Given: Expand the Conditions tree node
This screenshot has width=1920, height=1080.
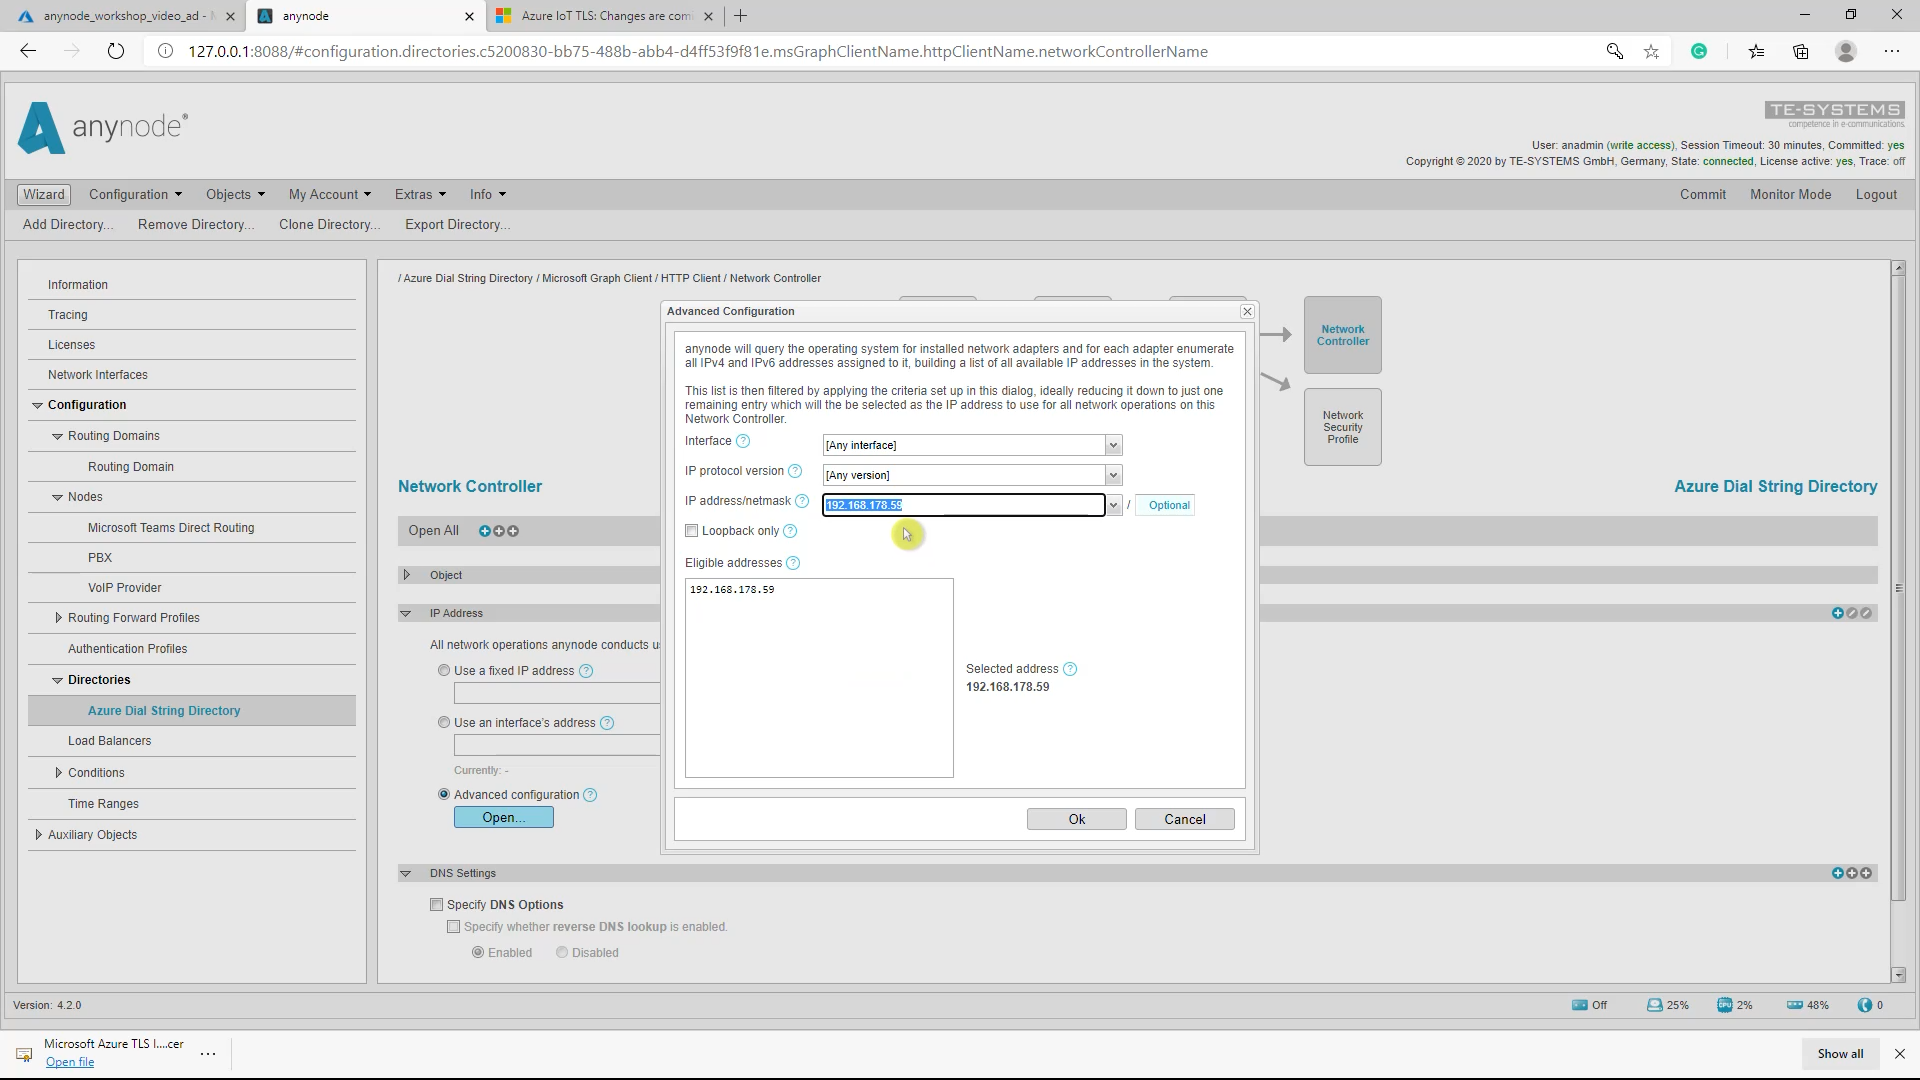Looking at the screenshot, I should (x=58, y=773).
